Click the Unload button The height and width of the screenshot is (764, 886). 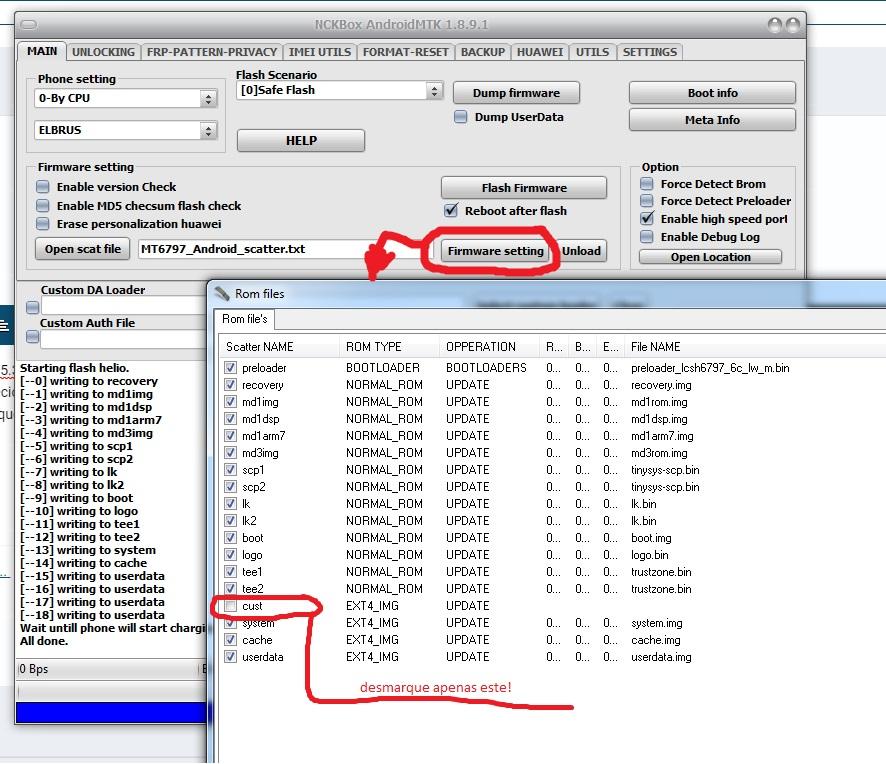pyautogui.click(x=581, y=251)
